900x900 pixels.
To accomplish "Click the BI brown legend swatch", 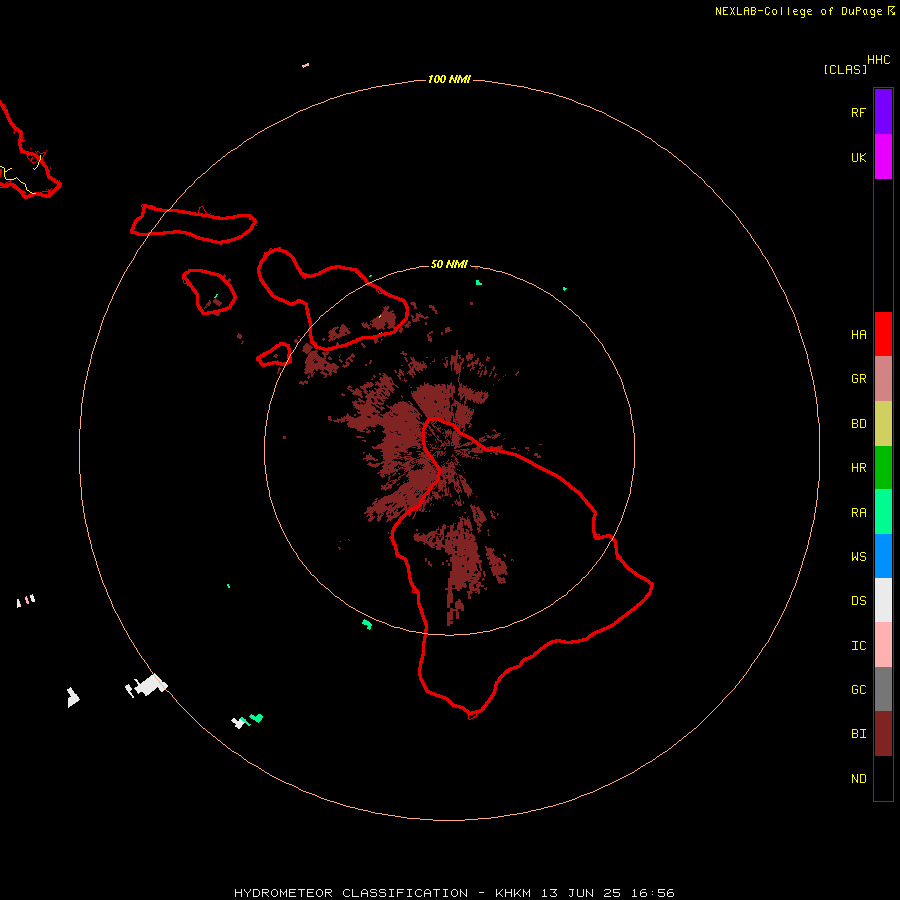I will coord(883,734).
